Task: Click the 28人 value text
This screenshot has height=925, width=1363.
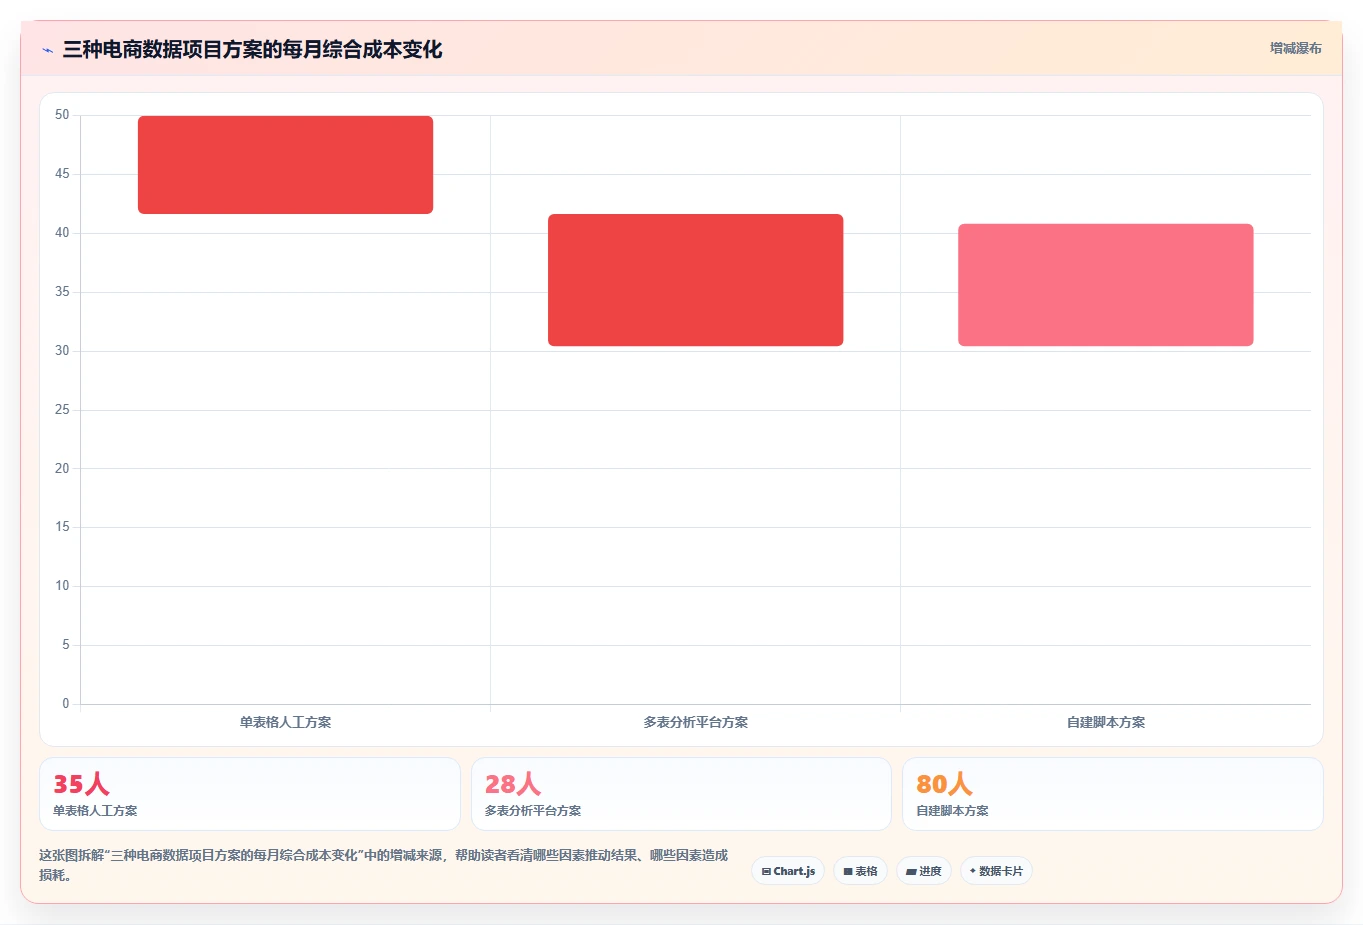Action: coord(513,784)
